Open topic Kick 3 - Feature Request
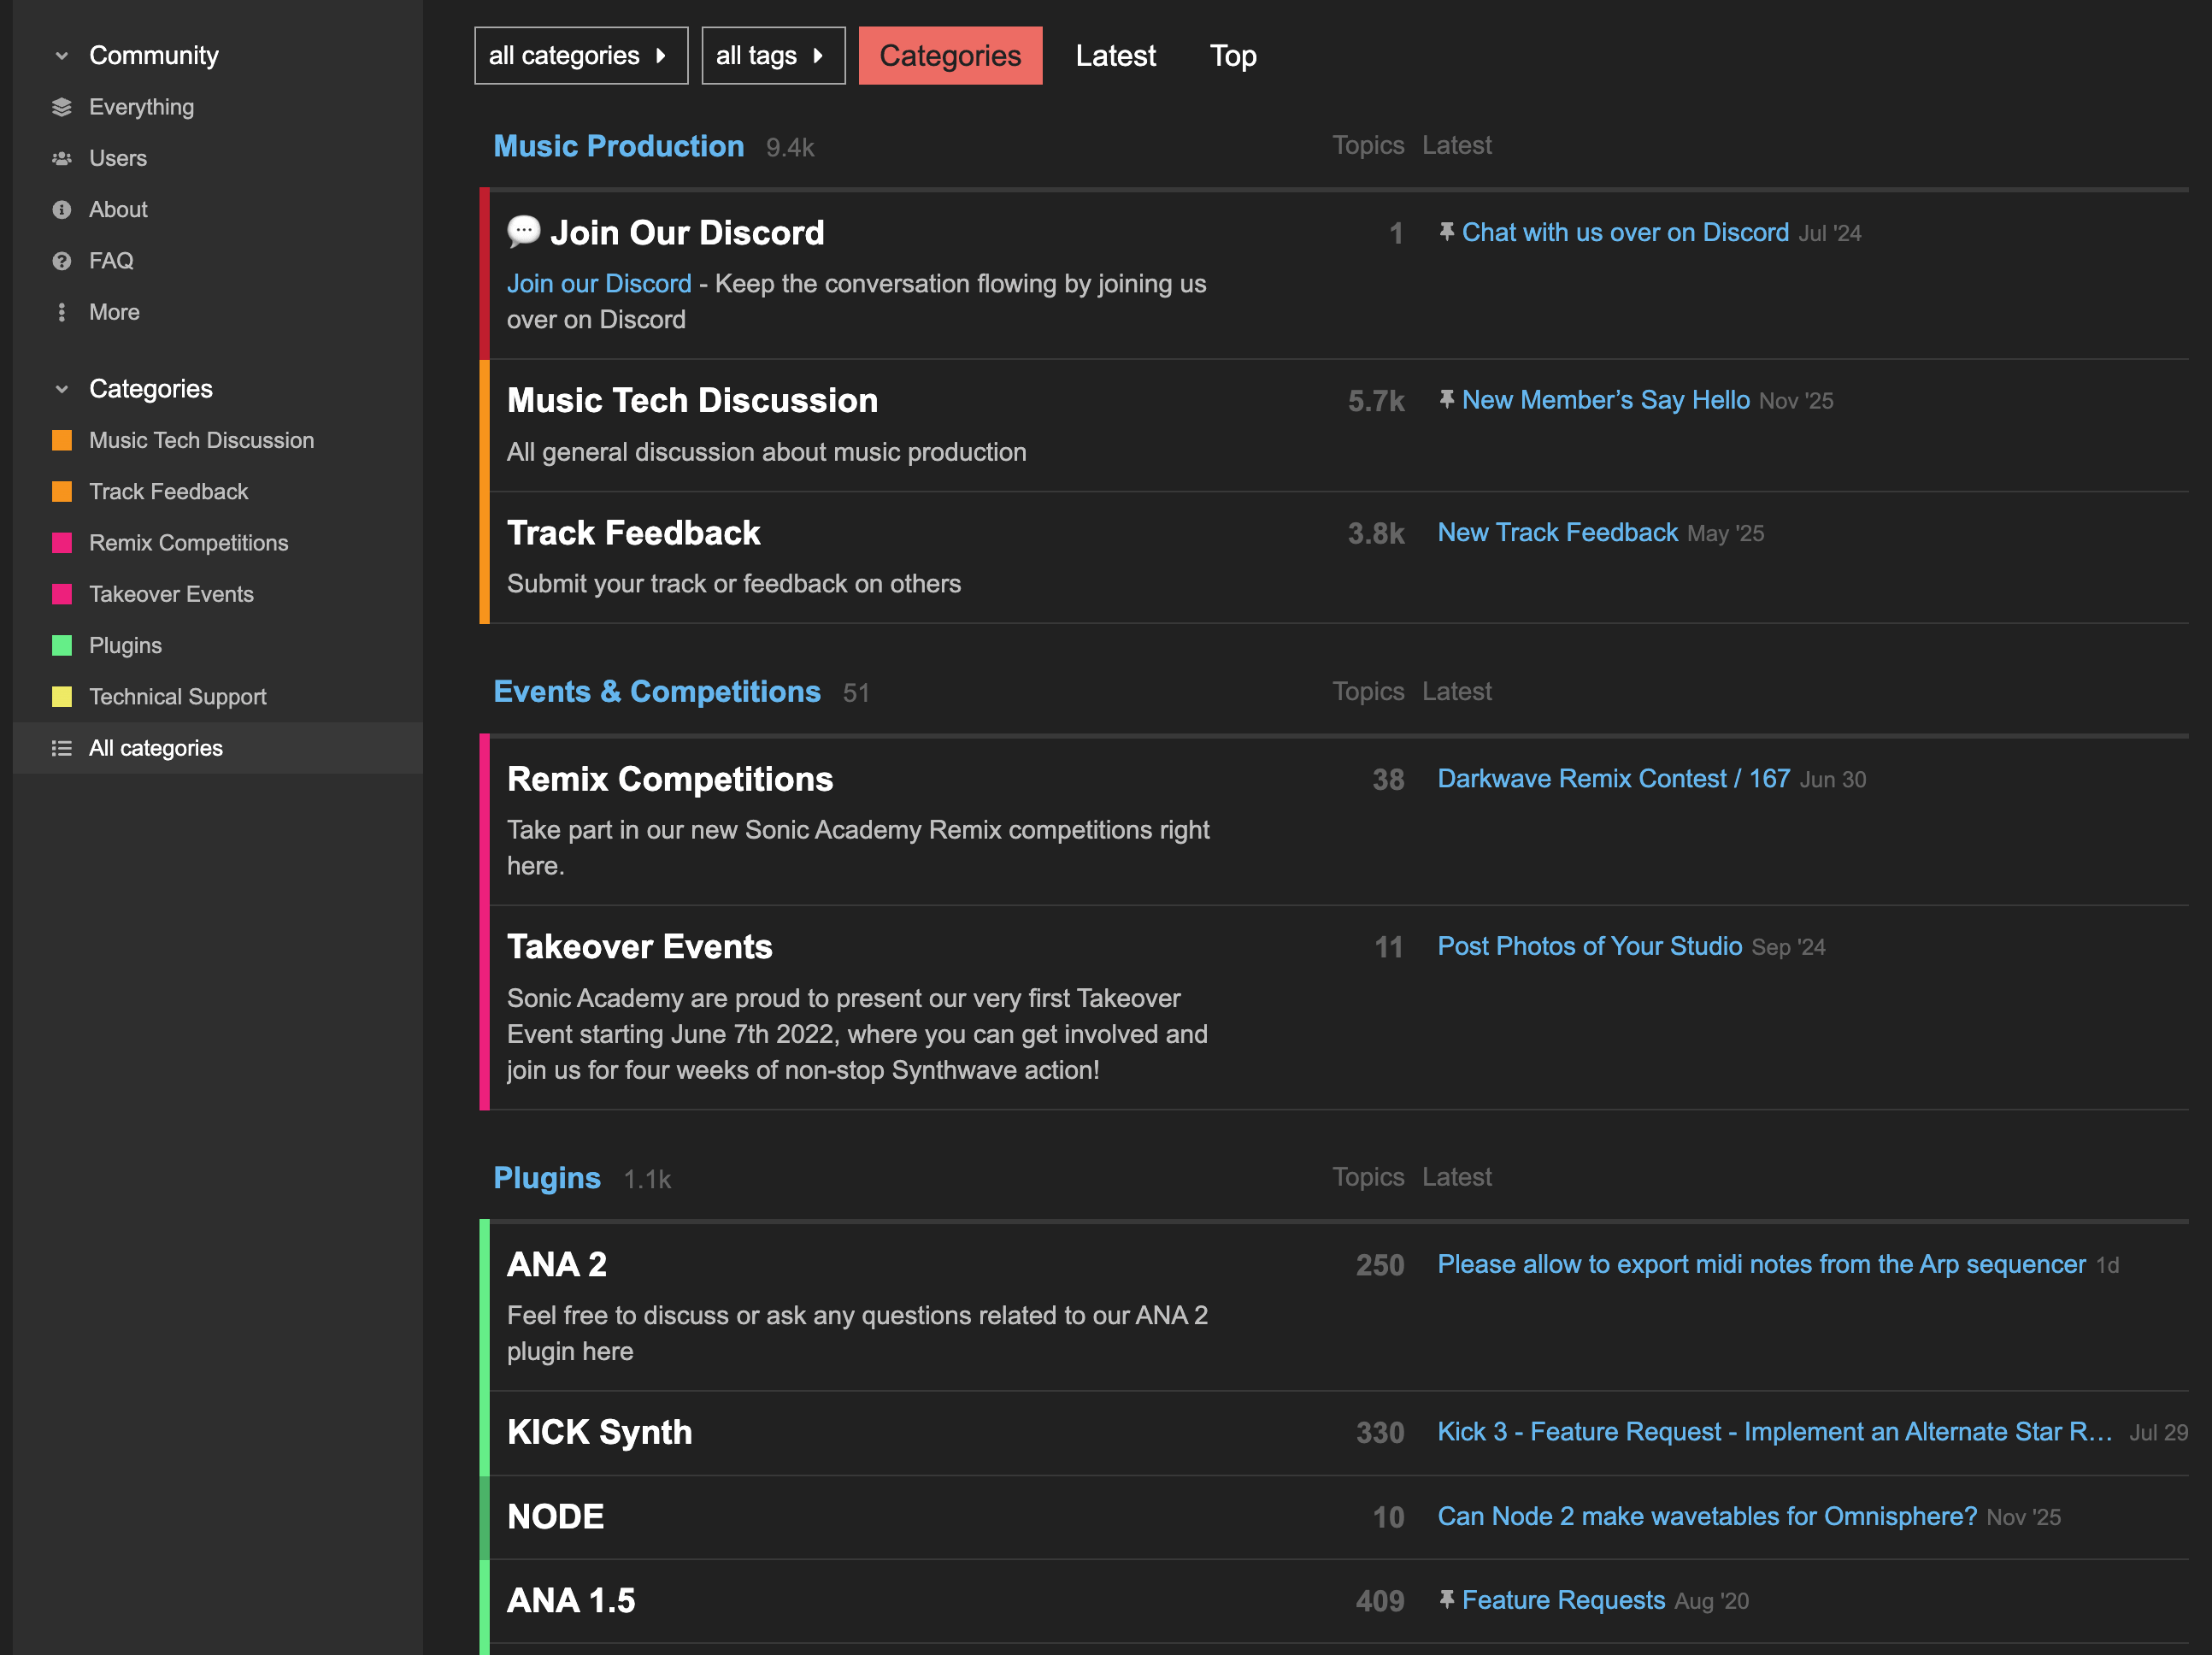This screenshot has width=2212, height=1655. [x=1774, y=1432]
